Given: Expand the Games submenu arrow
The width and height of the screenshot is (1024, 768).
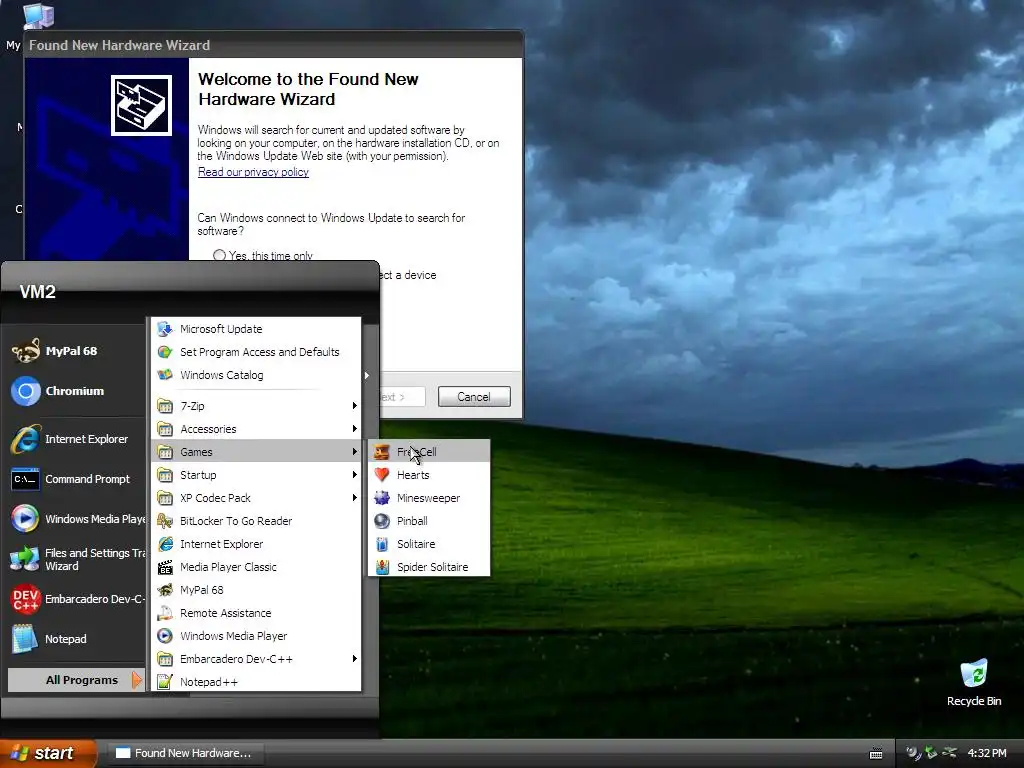Looking at the screenshot, I should [x=355, y=451].
